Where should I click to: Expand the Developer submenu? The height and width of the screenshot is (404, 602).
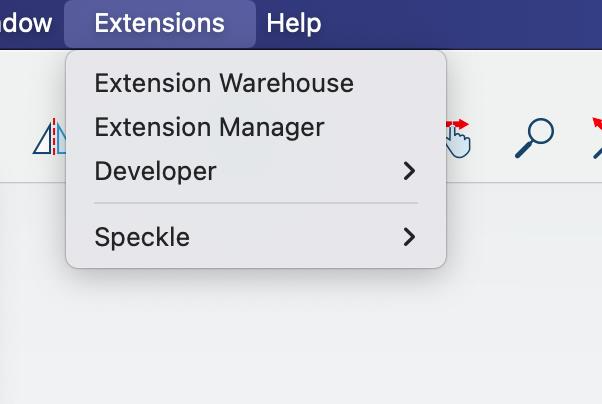[x=256, y=171]
